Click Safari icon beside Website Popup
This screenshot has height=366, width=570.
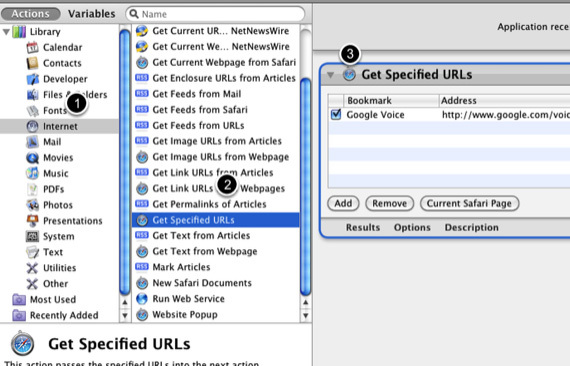click(142, 314)
